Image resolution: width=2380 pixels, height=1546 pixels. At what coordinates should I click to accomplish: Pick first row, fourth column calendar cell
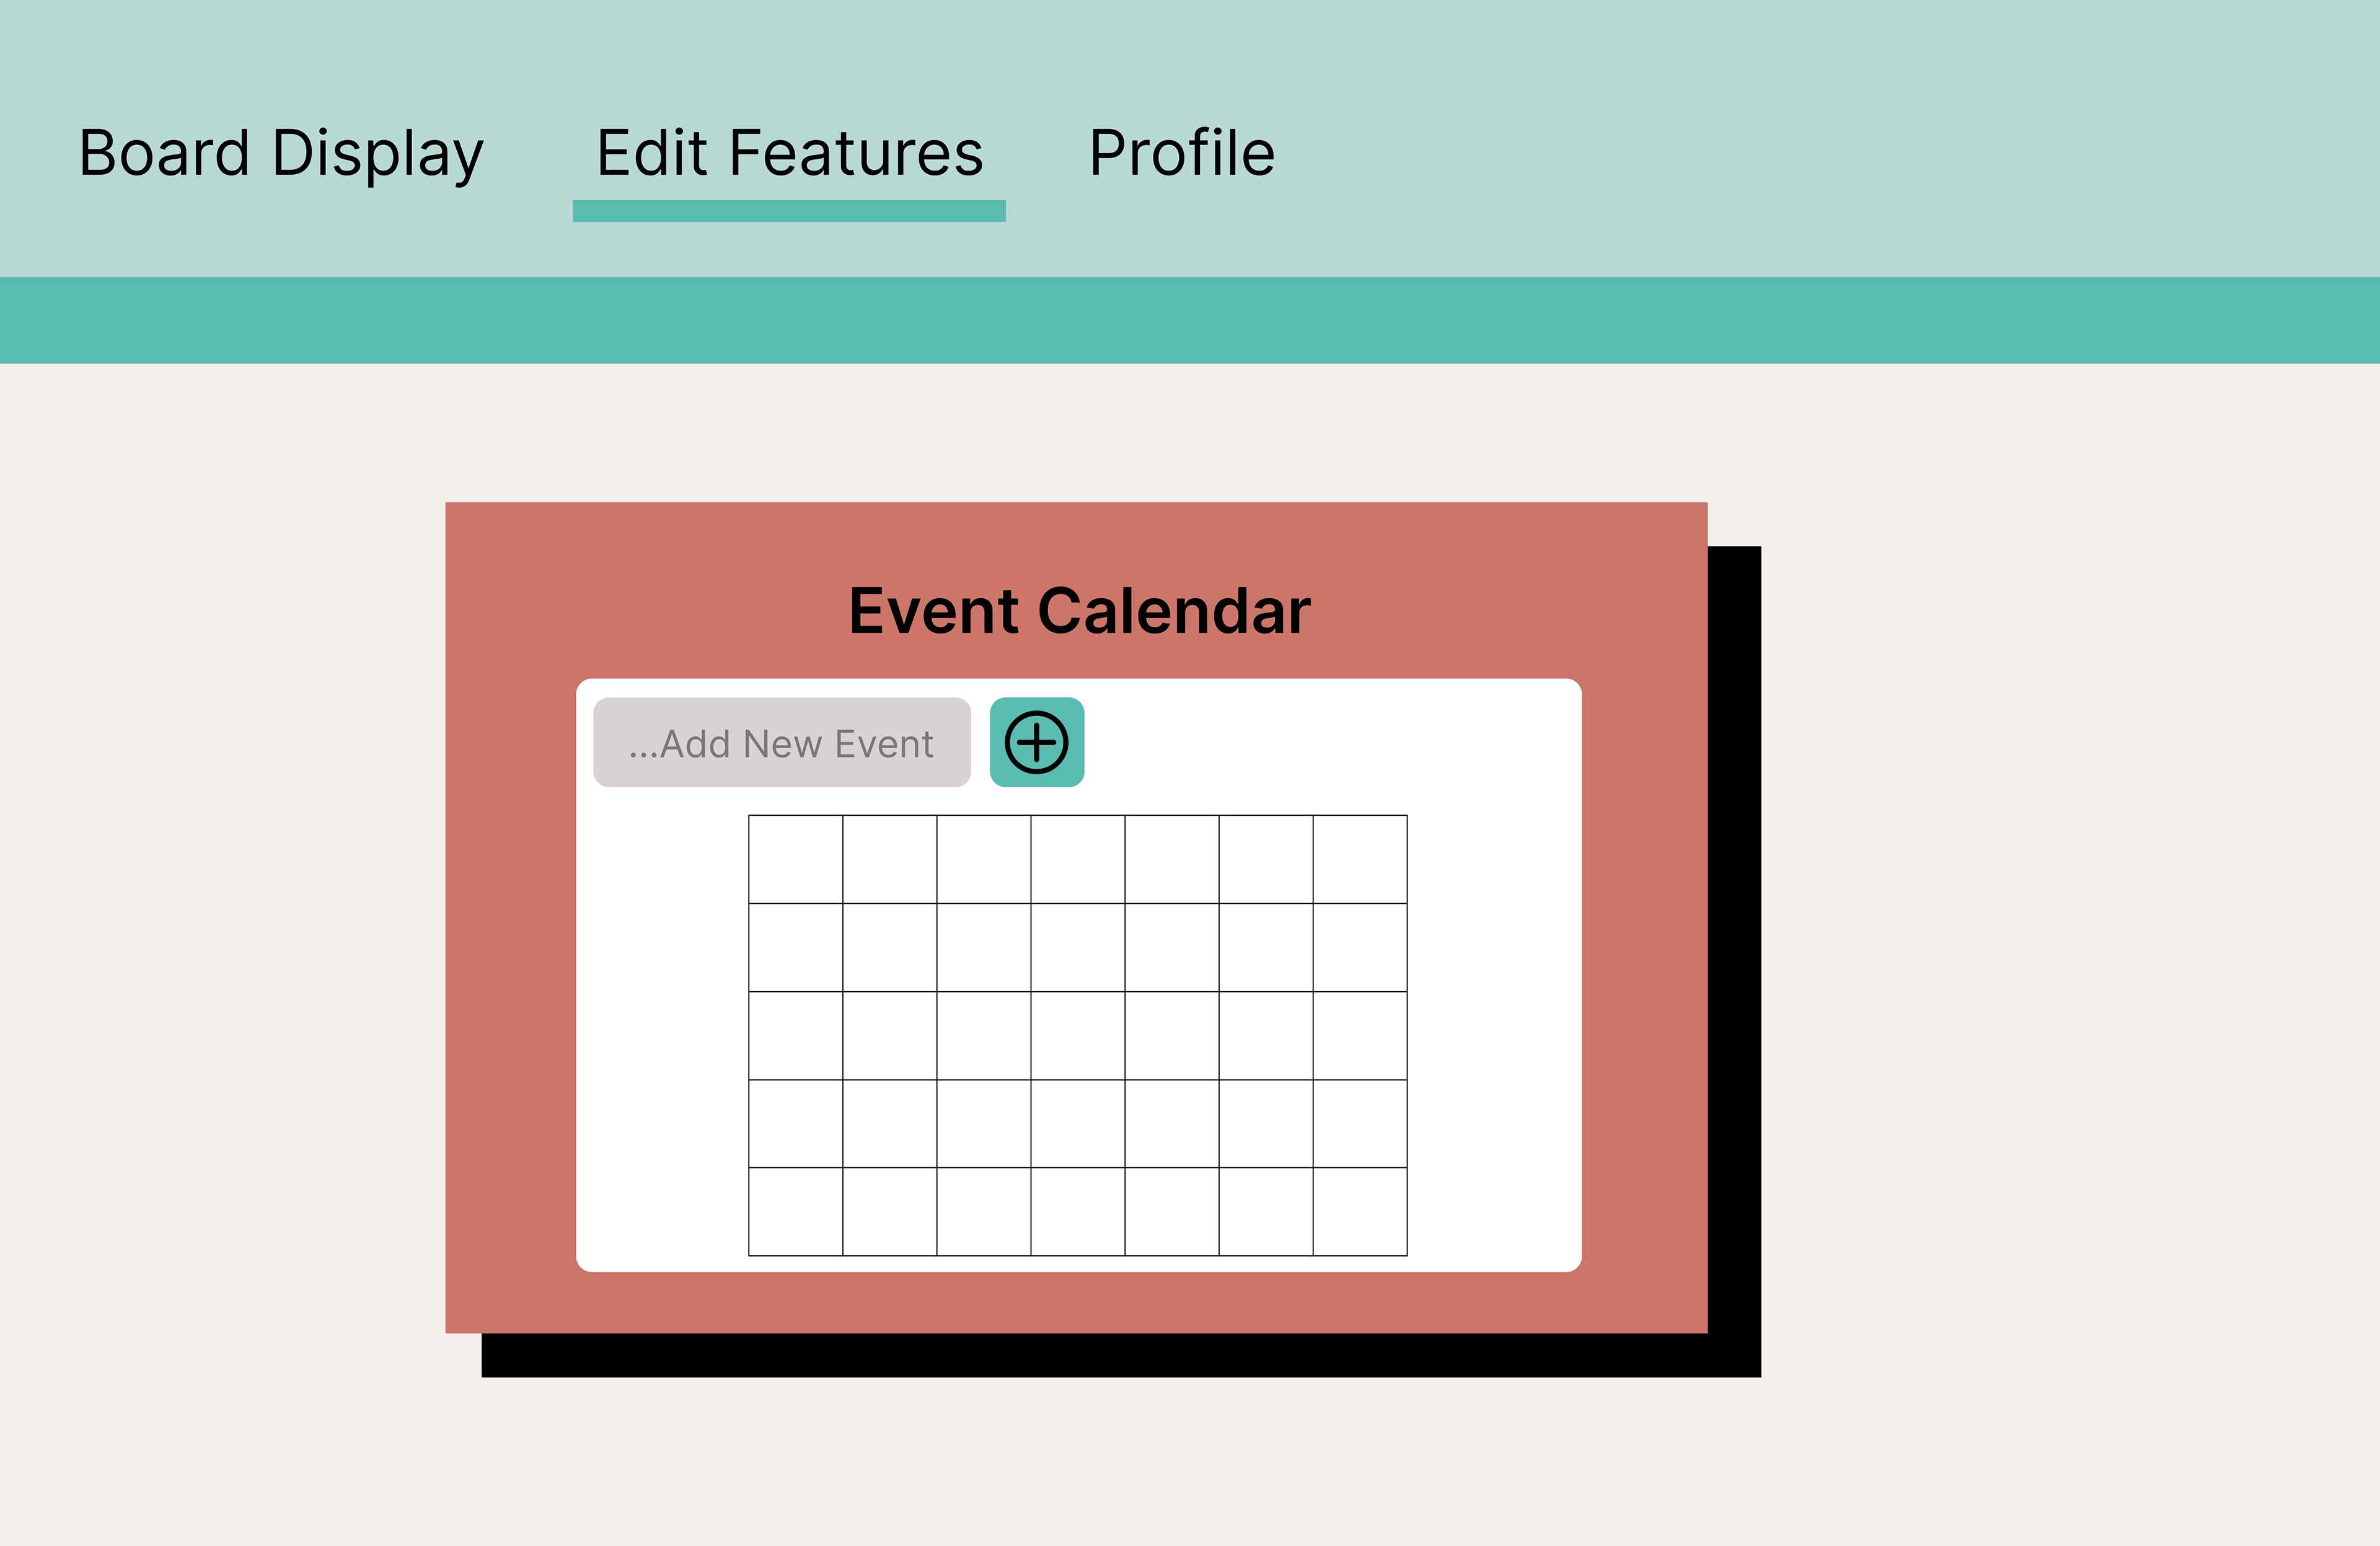tap(1078, 859)
